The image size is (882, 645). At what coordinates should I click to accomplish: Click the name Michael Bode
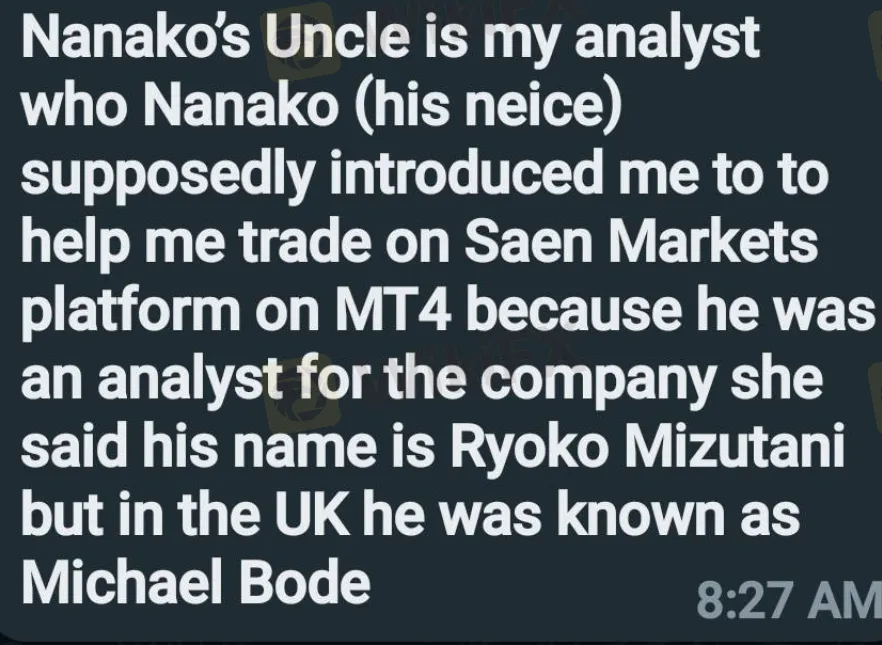[196, 582]
